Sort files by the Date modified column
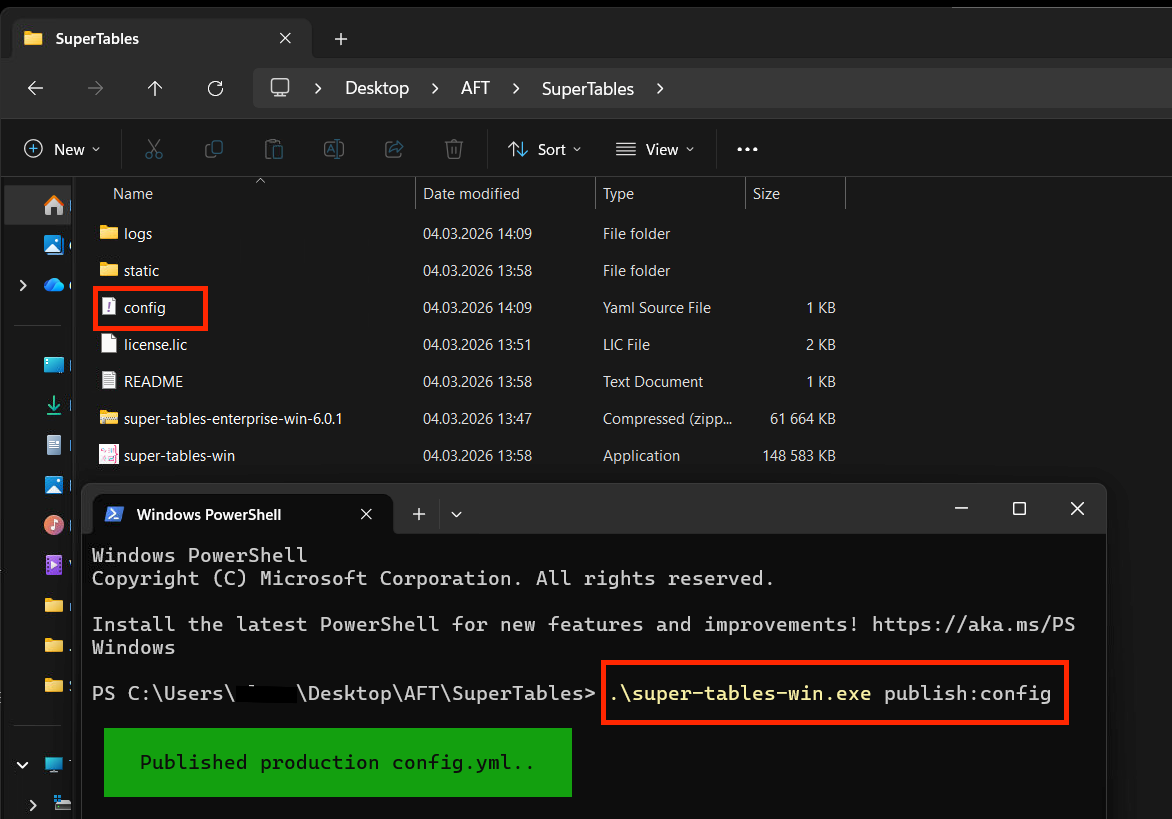This screenshot has height=819, width=1172. pyautogui.click(x=471, y=194)
